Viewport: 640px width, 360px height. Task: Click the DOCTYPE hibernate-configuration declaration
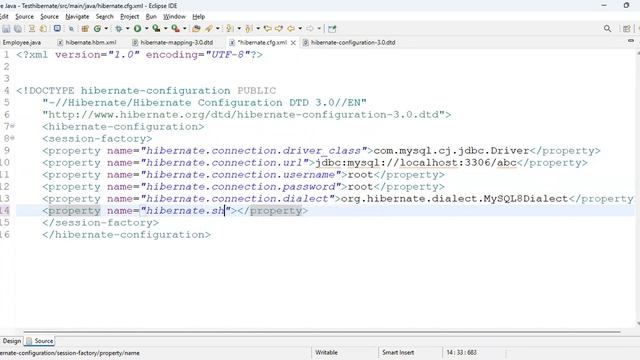click(146, 91)
